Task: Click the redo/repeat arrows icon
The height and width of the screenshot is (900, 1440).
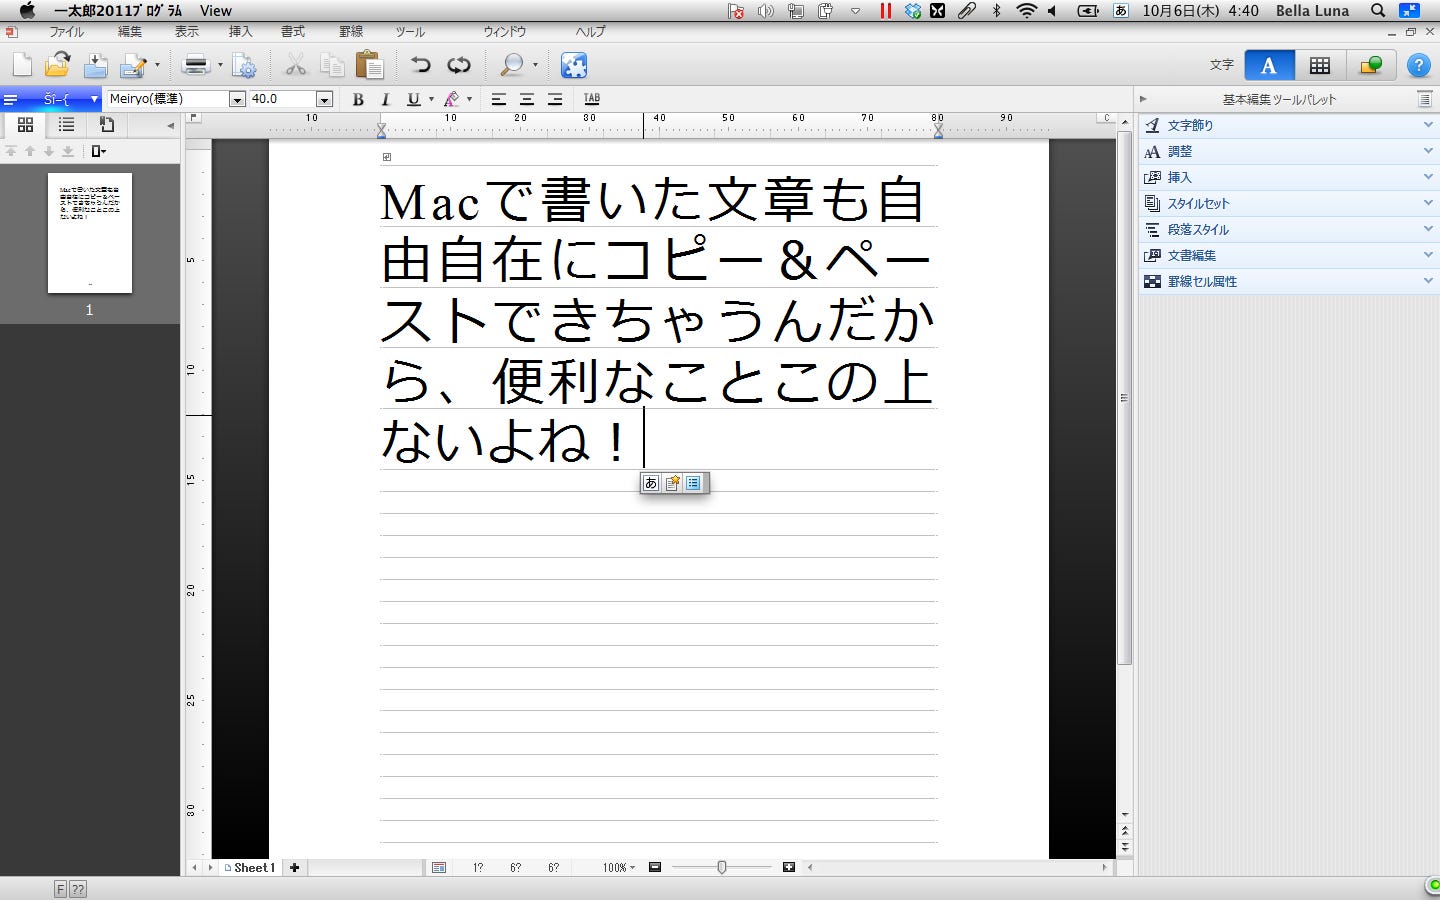Action: click(x=458, y=65)
